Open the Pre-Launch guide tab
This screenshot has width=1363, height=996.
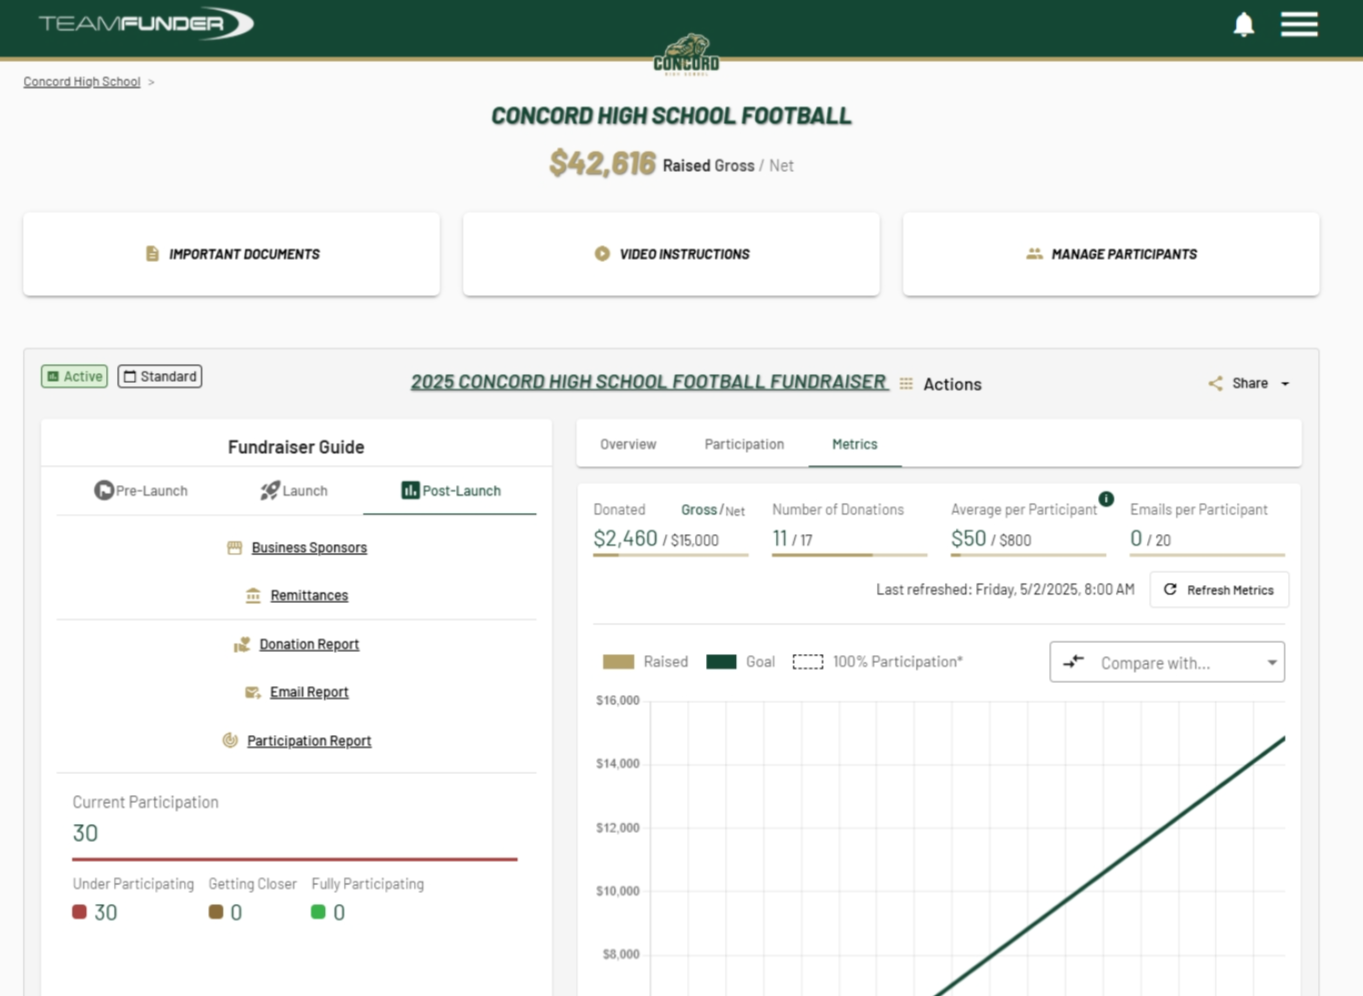click(141, 491)
